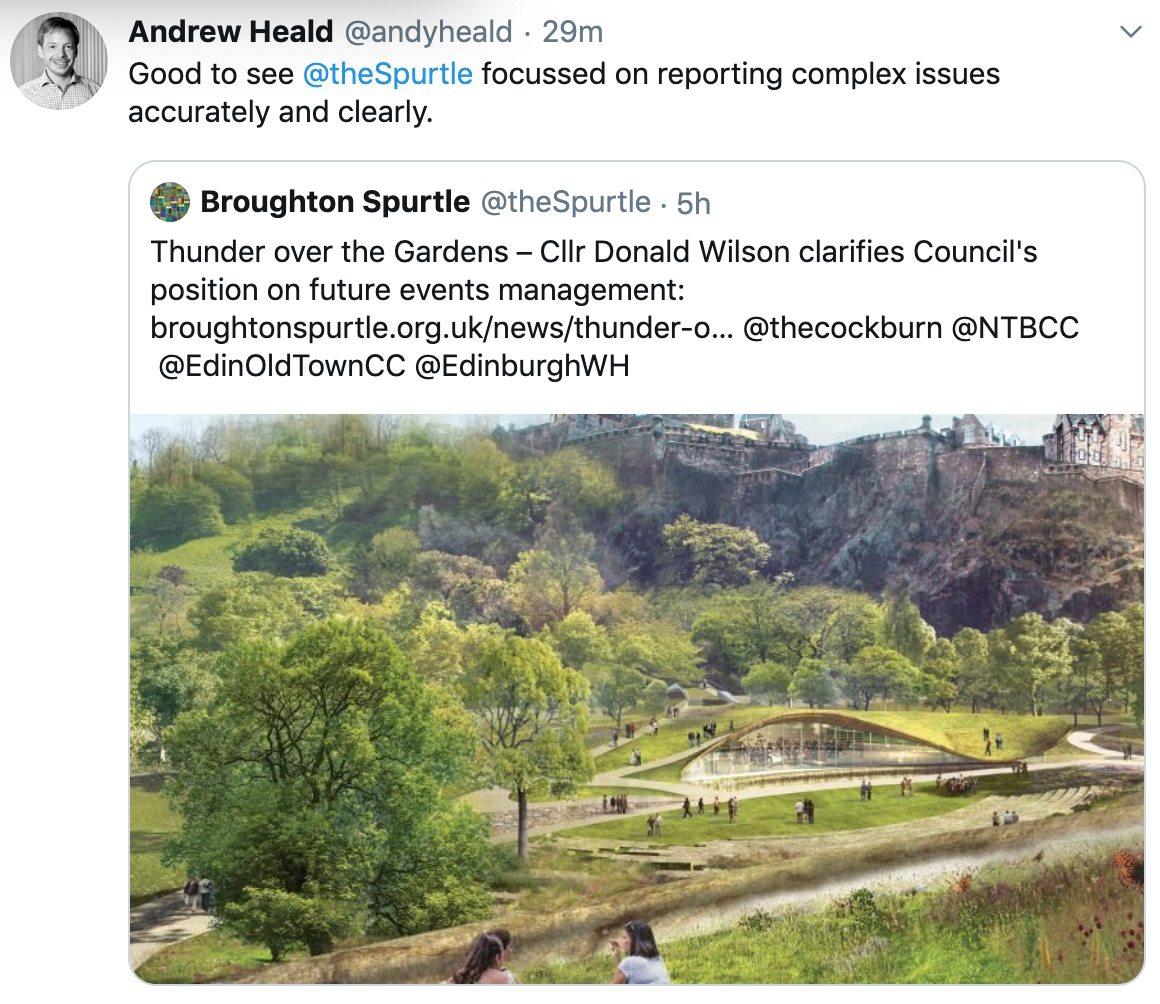Open the gardens rendering image
This screenshot has width=1160, height=1004.
click(x=637, y=698)
